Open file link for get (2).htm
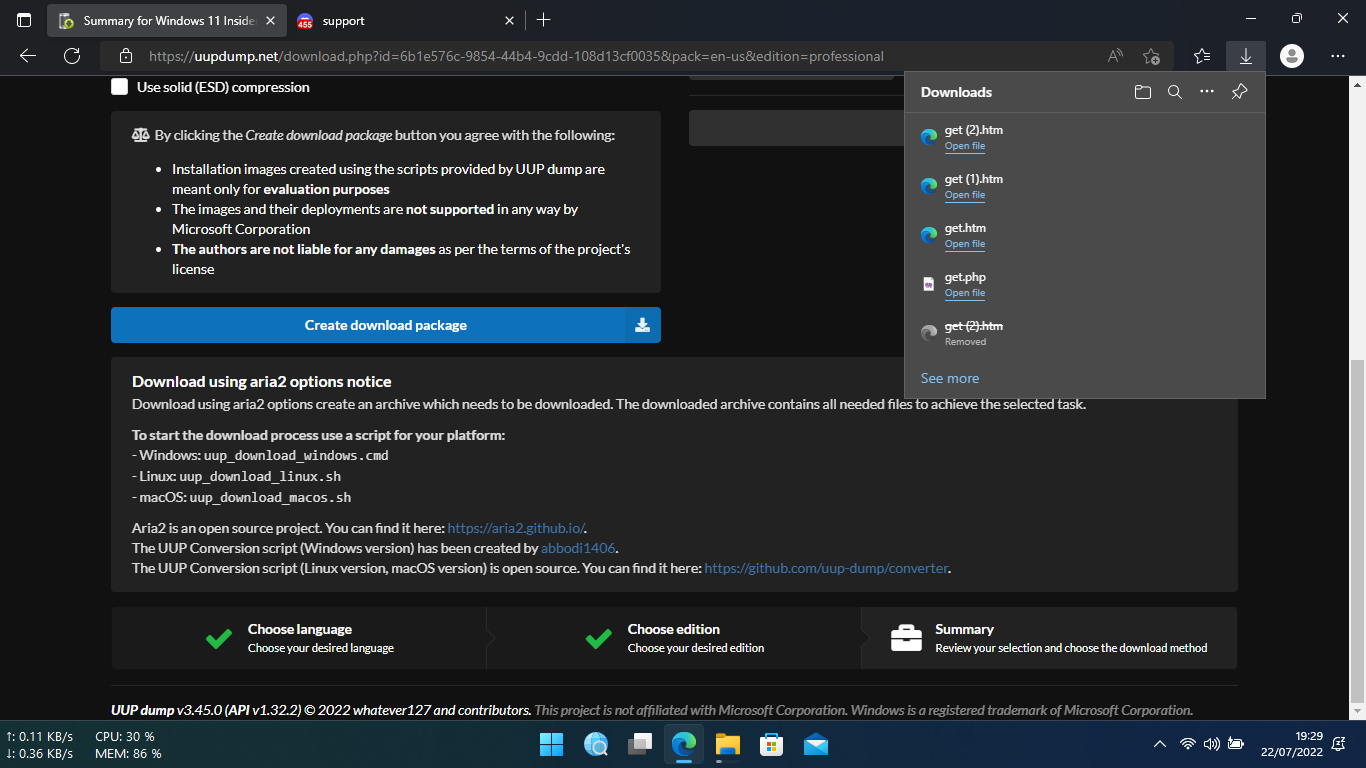Screen dimensions: 1366x768 tap(965, 146)
